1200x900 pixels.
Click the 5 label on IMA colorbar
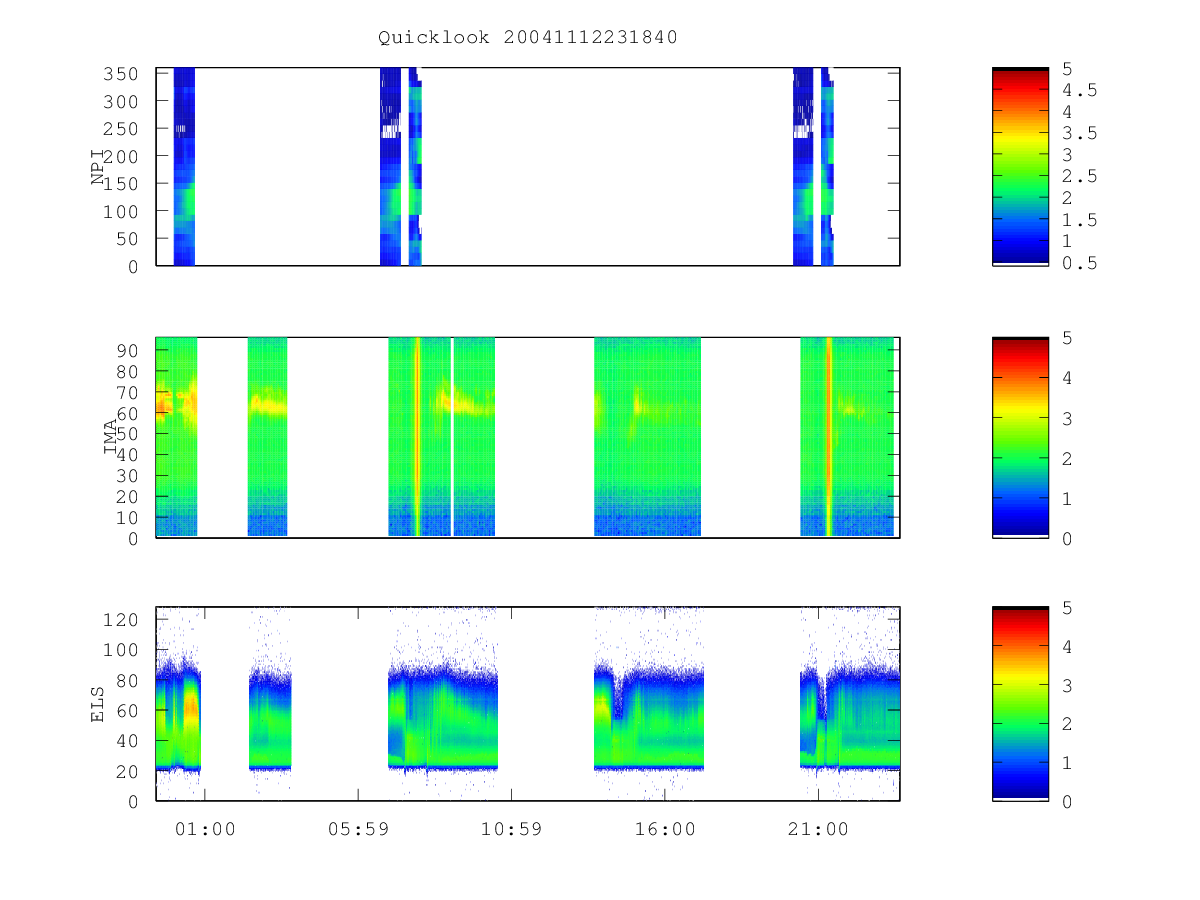[x=1068, y=338]
